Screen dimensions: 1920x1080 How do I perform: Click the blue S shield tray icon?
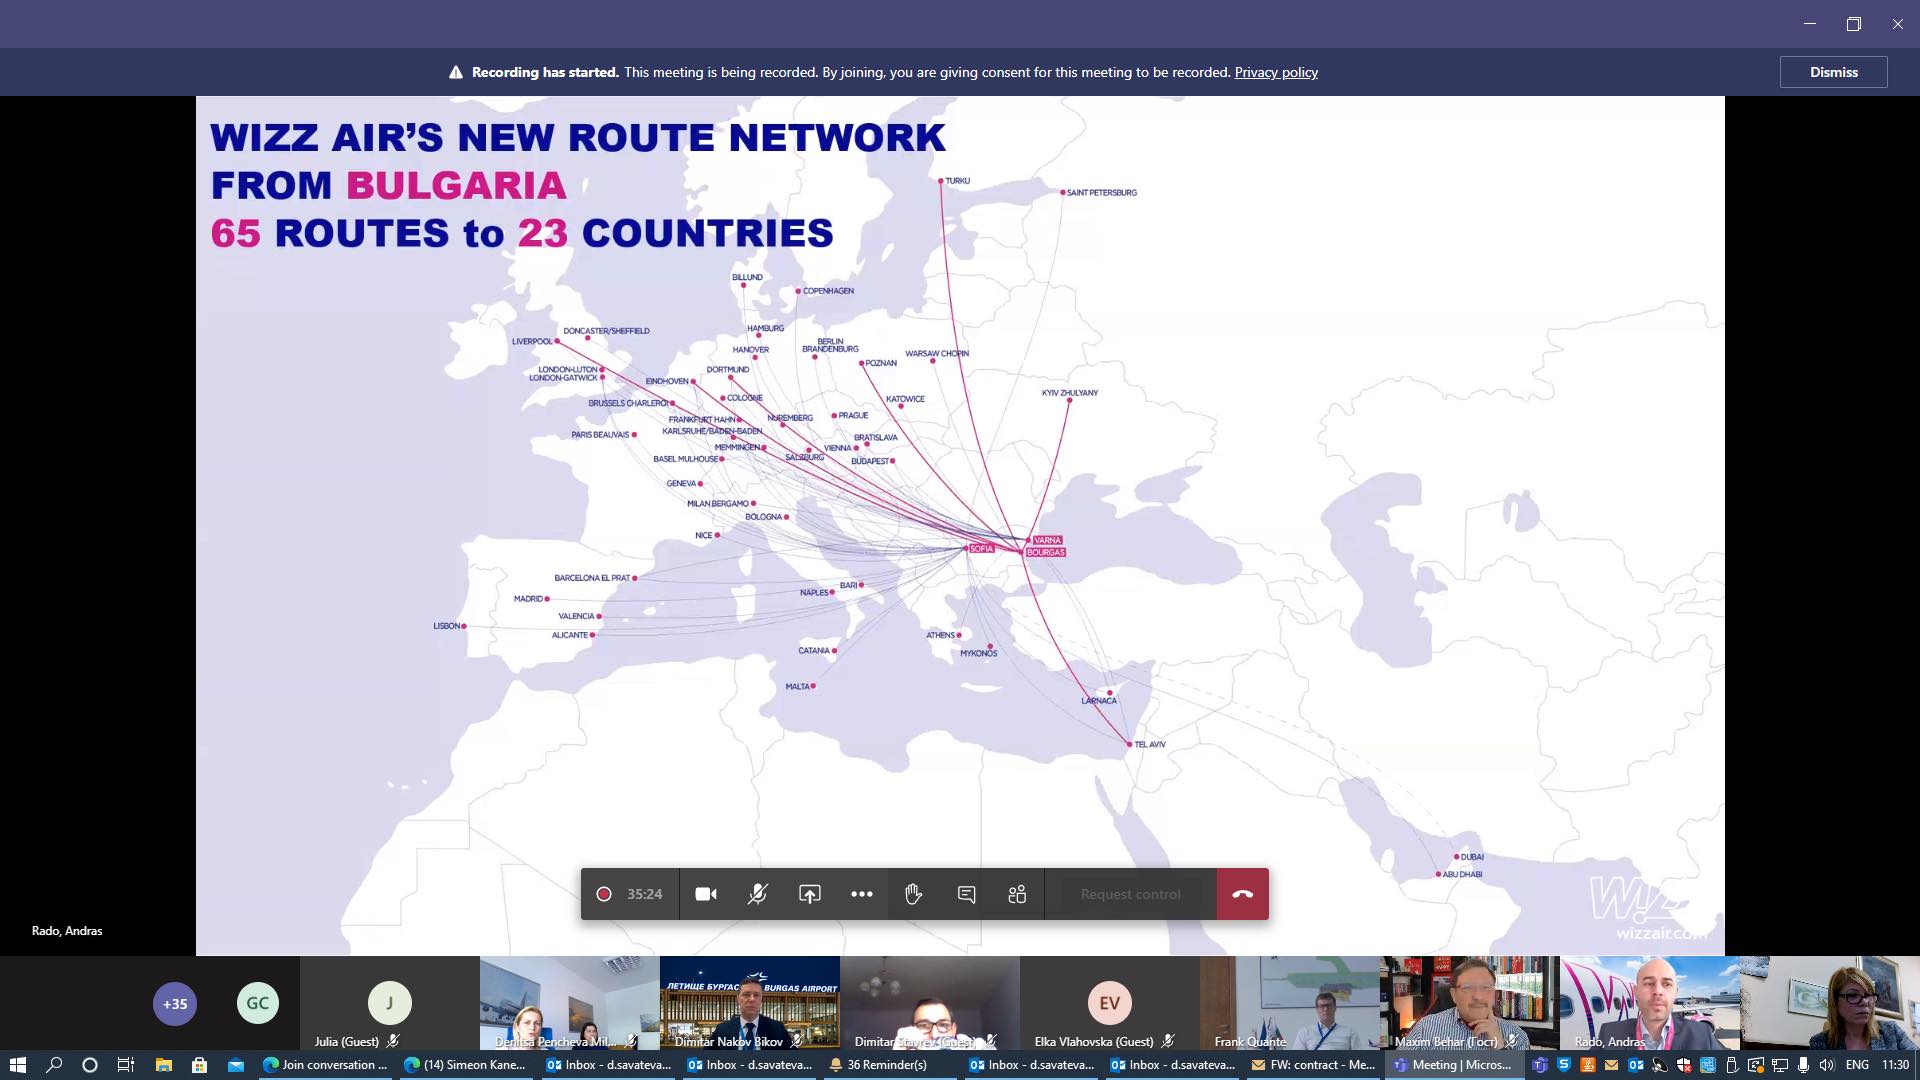click(x=1564, y=1064)
